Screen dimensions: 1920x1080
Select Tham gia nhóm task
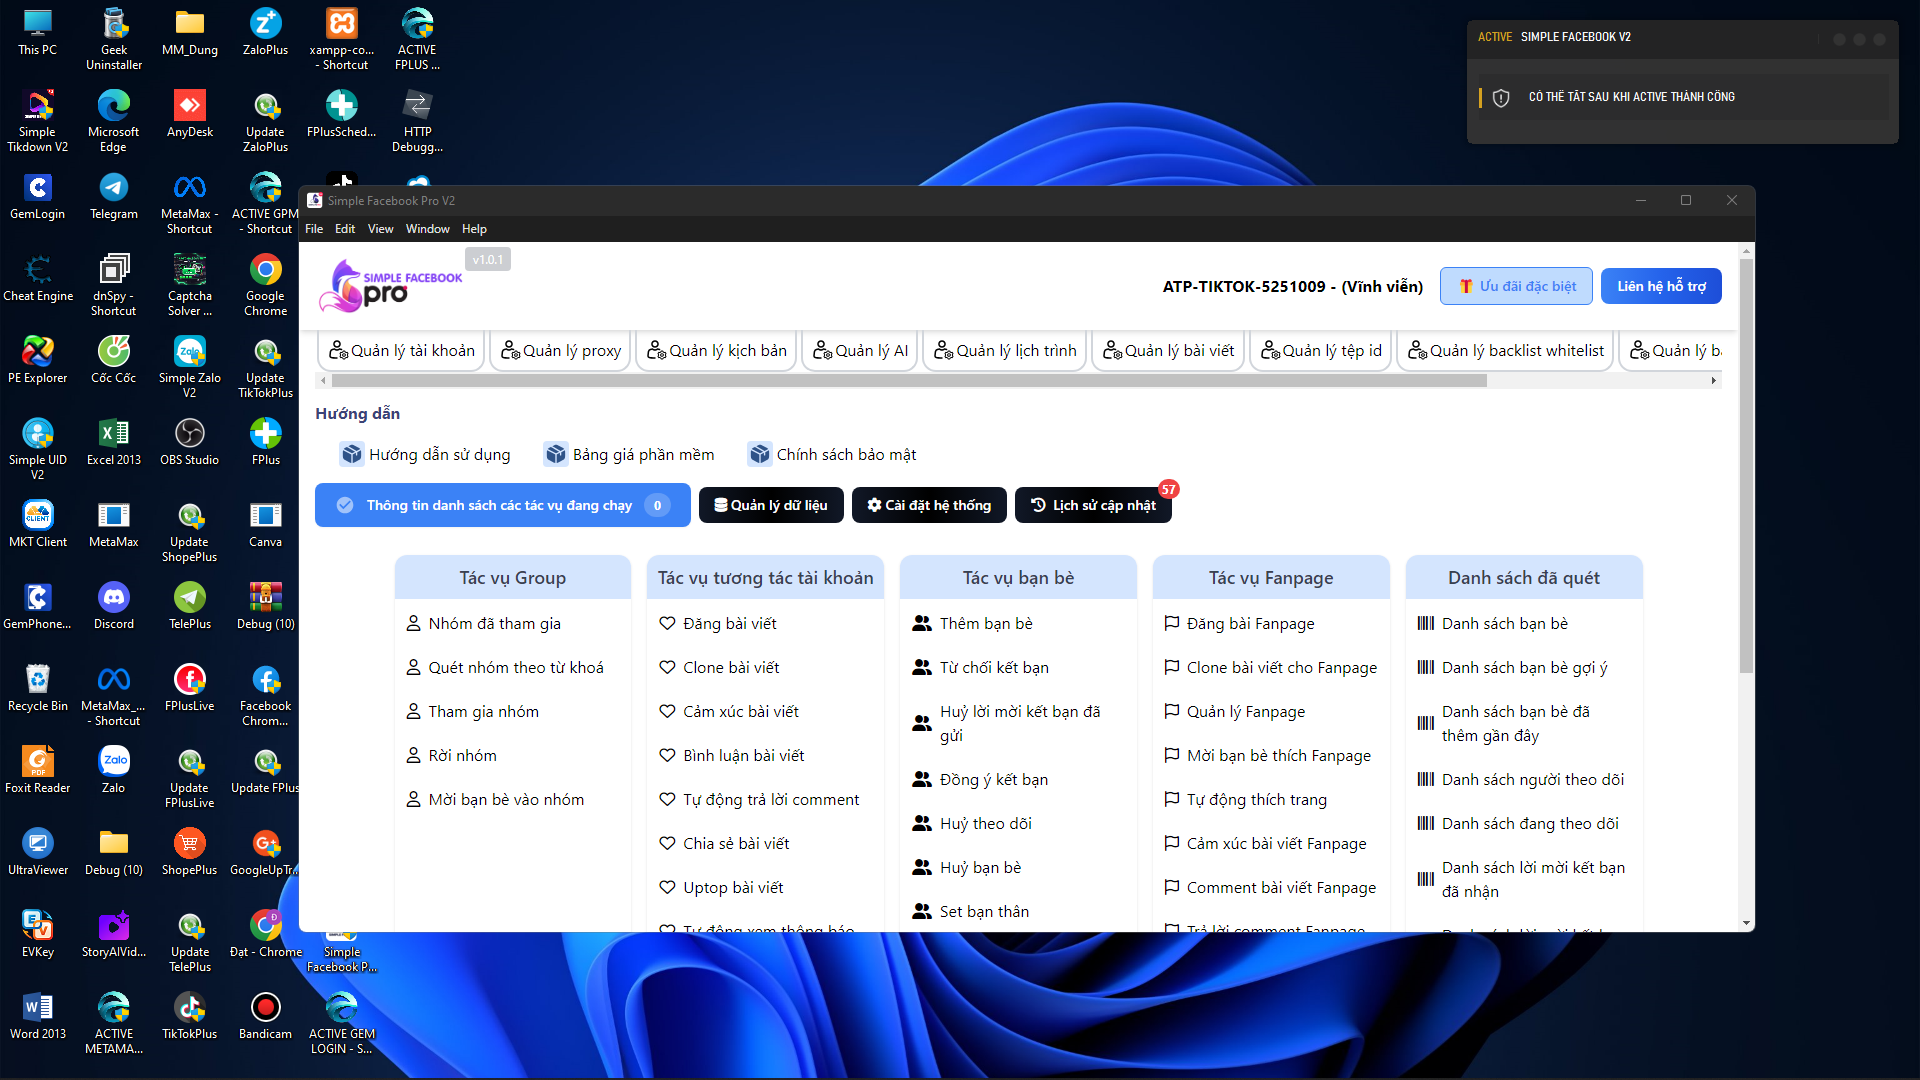[472, 711]
